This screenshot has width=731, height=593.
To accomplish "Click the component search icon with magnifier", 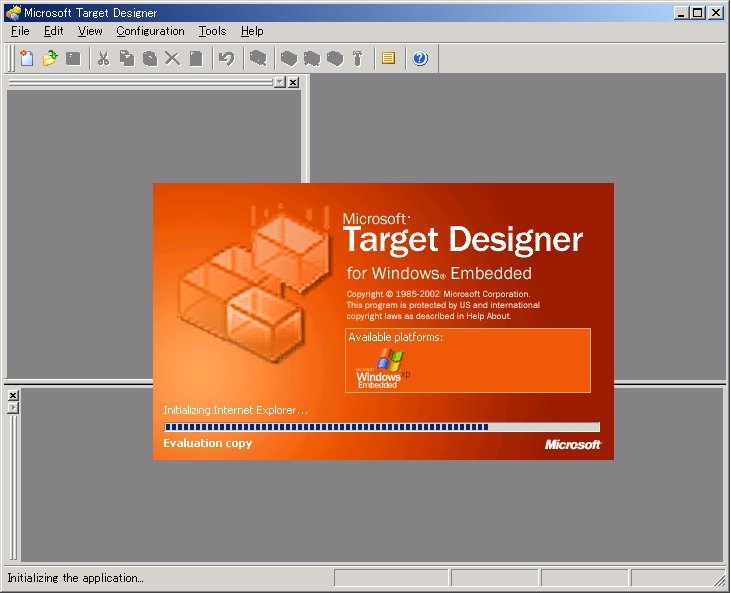I will coord(258,58).
